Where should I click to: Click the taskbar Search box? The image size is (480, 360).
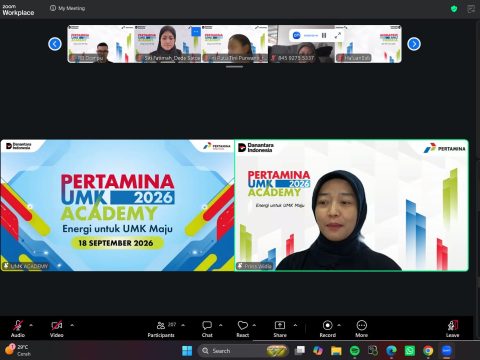[x=243, y=351]
